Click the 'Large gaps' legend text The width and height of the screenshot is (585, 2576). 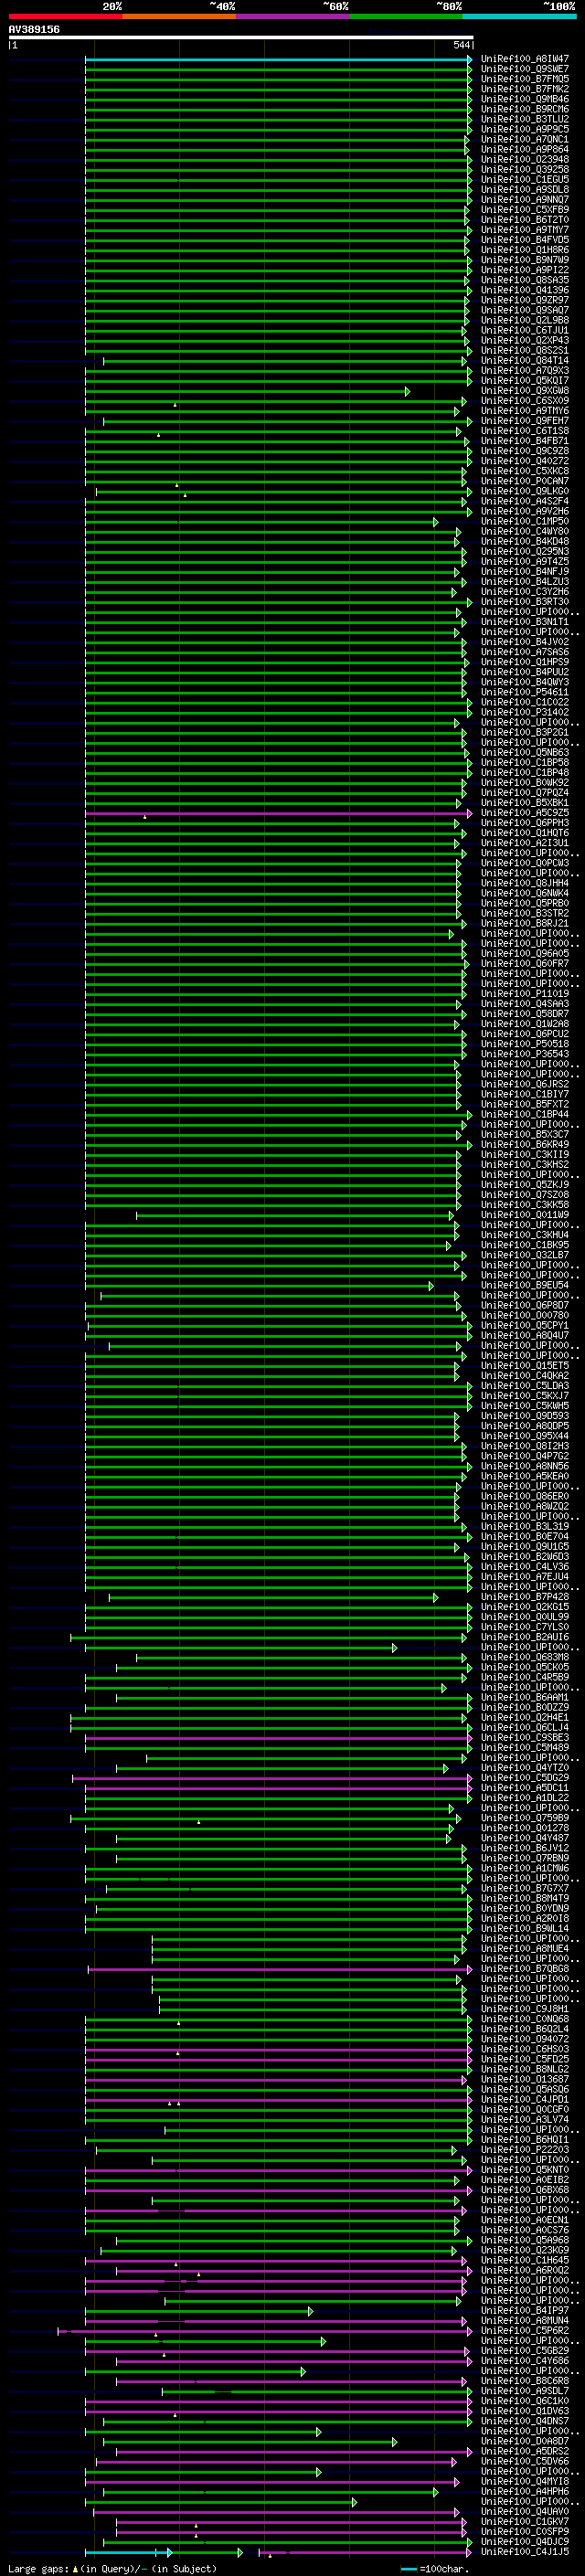coord(39,2568)
